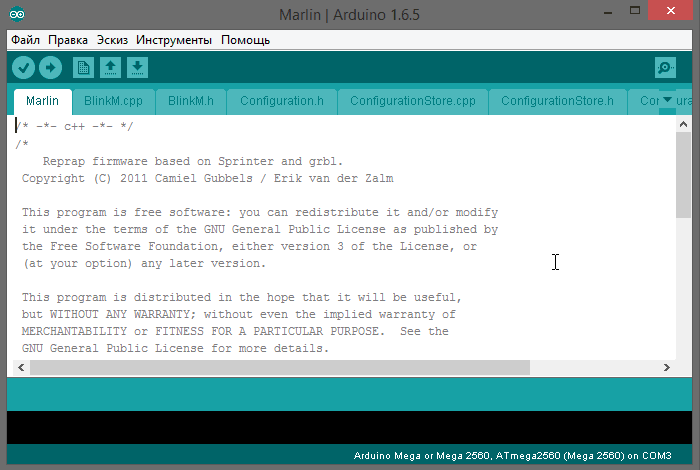The width and height of the screenshot is (700, 470).
Task: Click the horizontal scrollbar left arrow
Action: (21, 367)
